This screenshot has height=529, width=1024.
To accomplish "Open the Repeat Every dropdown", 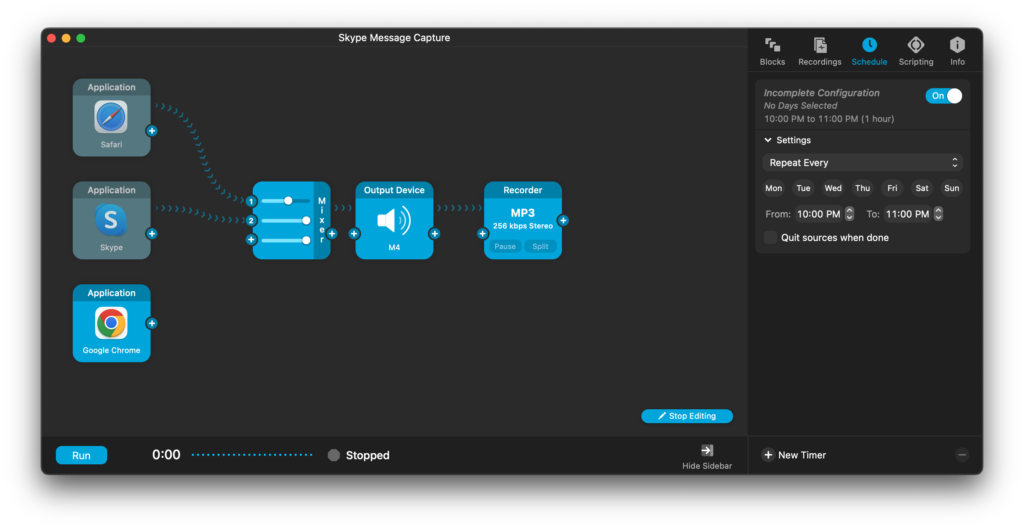I will click(x=863, y=163).
